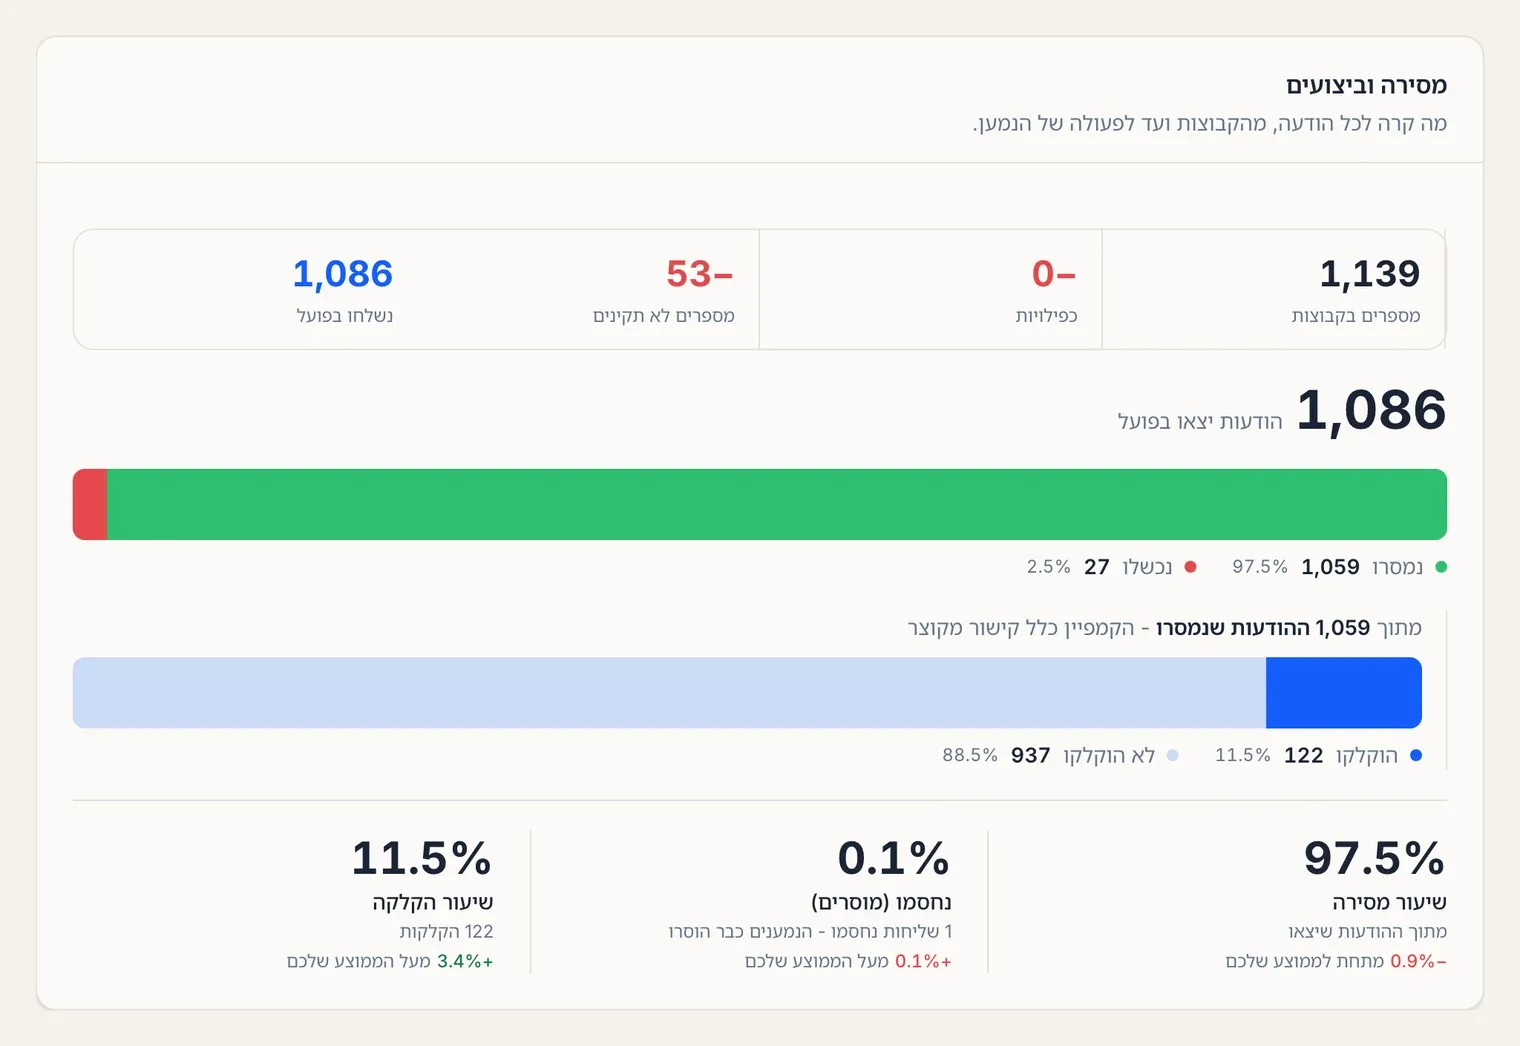
Task: Click the מסירה וביצועים section title
Action: coord(1366,86)
